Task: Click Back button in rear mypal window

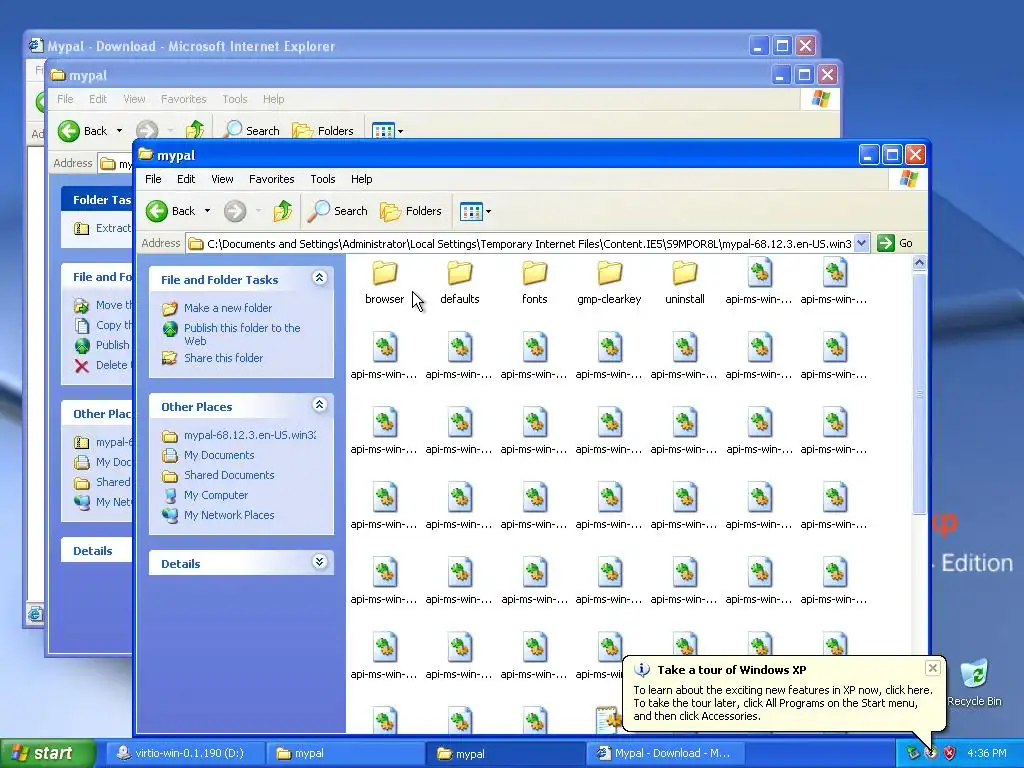Action: coord(82,131)
